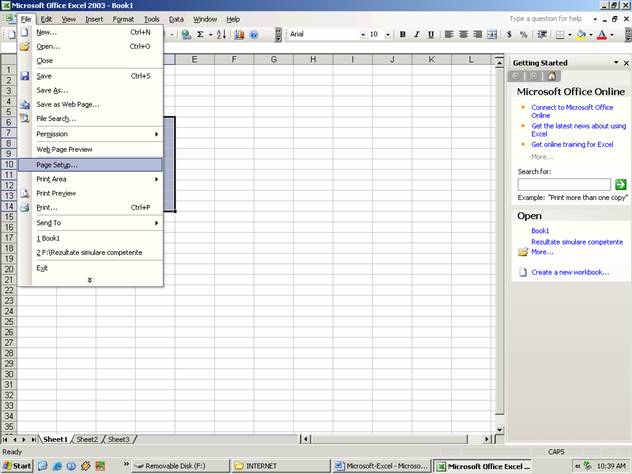Open Rezultate simulare competente from task pane
This screenshot has height=474, width=632.
(x=577, y=242)
